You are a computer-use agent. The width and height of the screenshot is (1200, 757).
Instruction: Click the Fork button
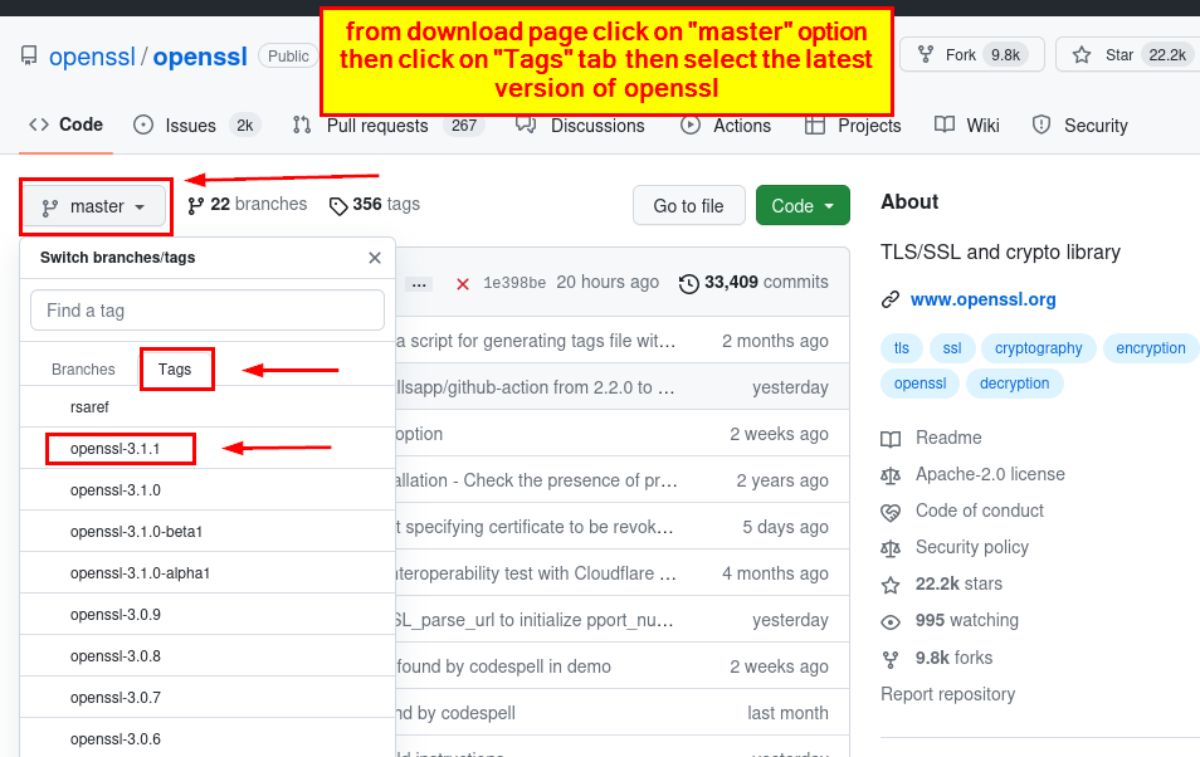click(971, 55)
